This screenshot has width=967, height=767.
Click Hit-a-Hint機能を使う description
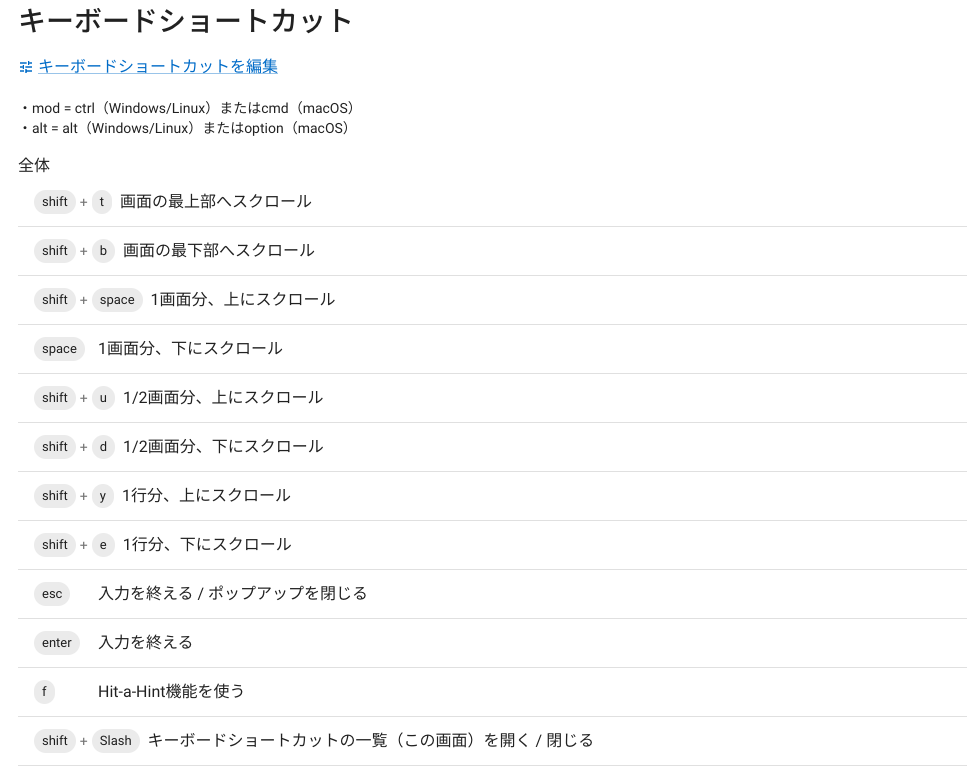171,692
